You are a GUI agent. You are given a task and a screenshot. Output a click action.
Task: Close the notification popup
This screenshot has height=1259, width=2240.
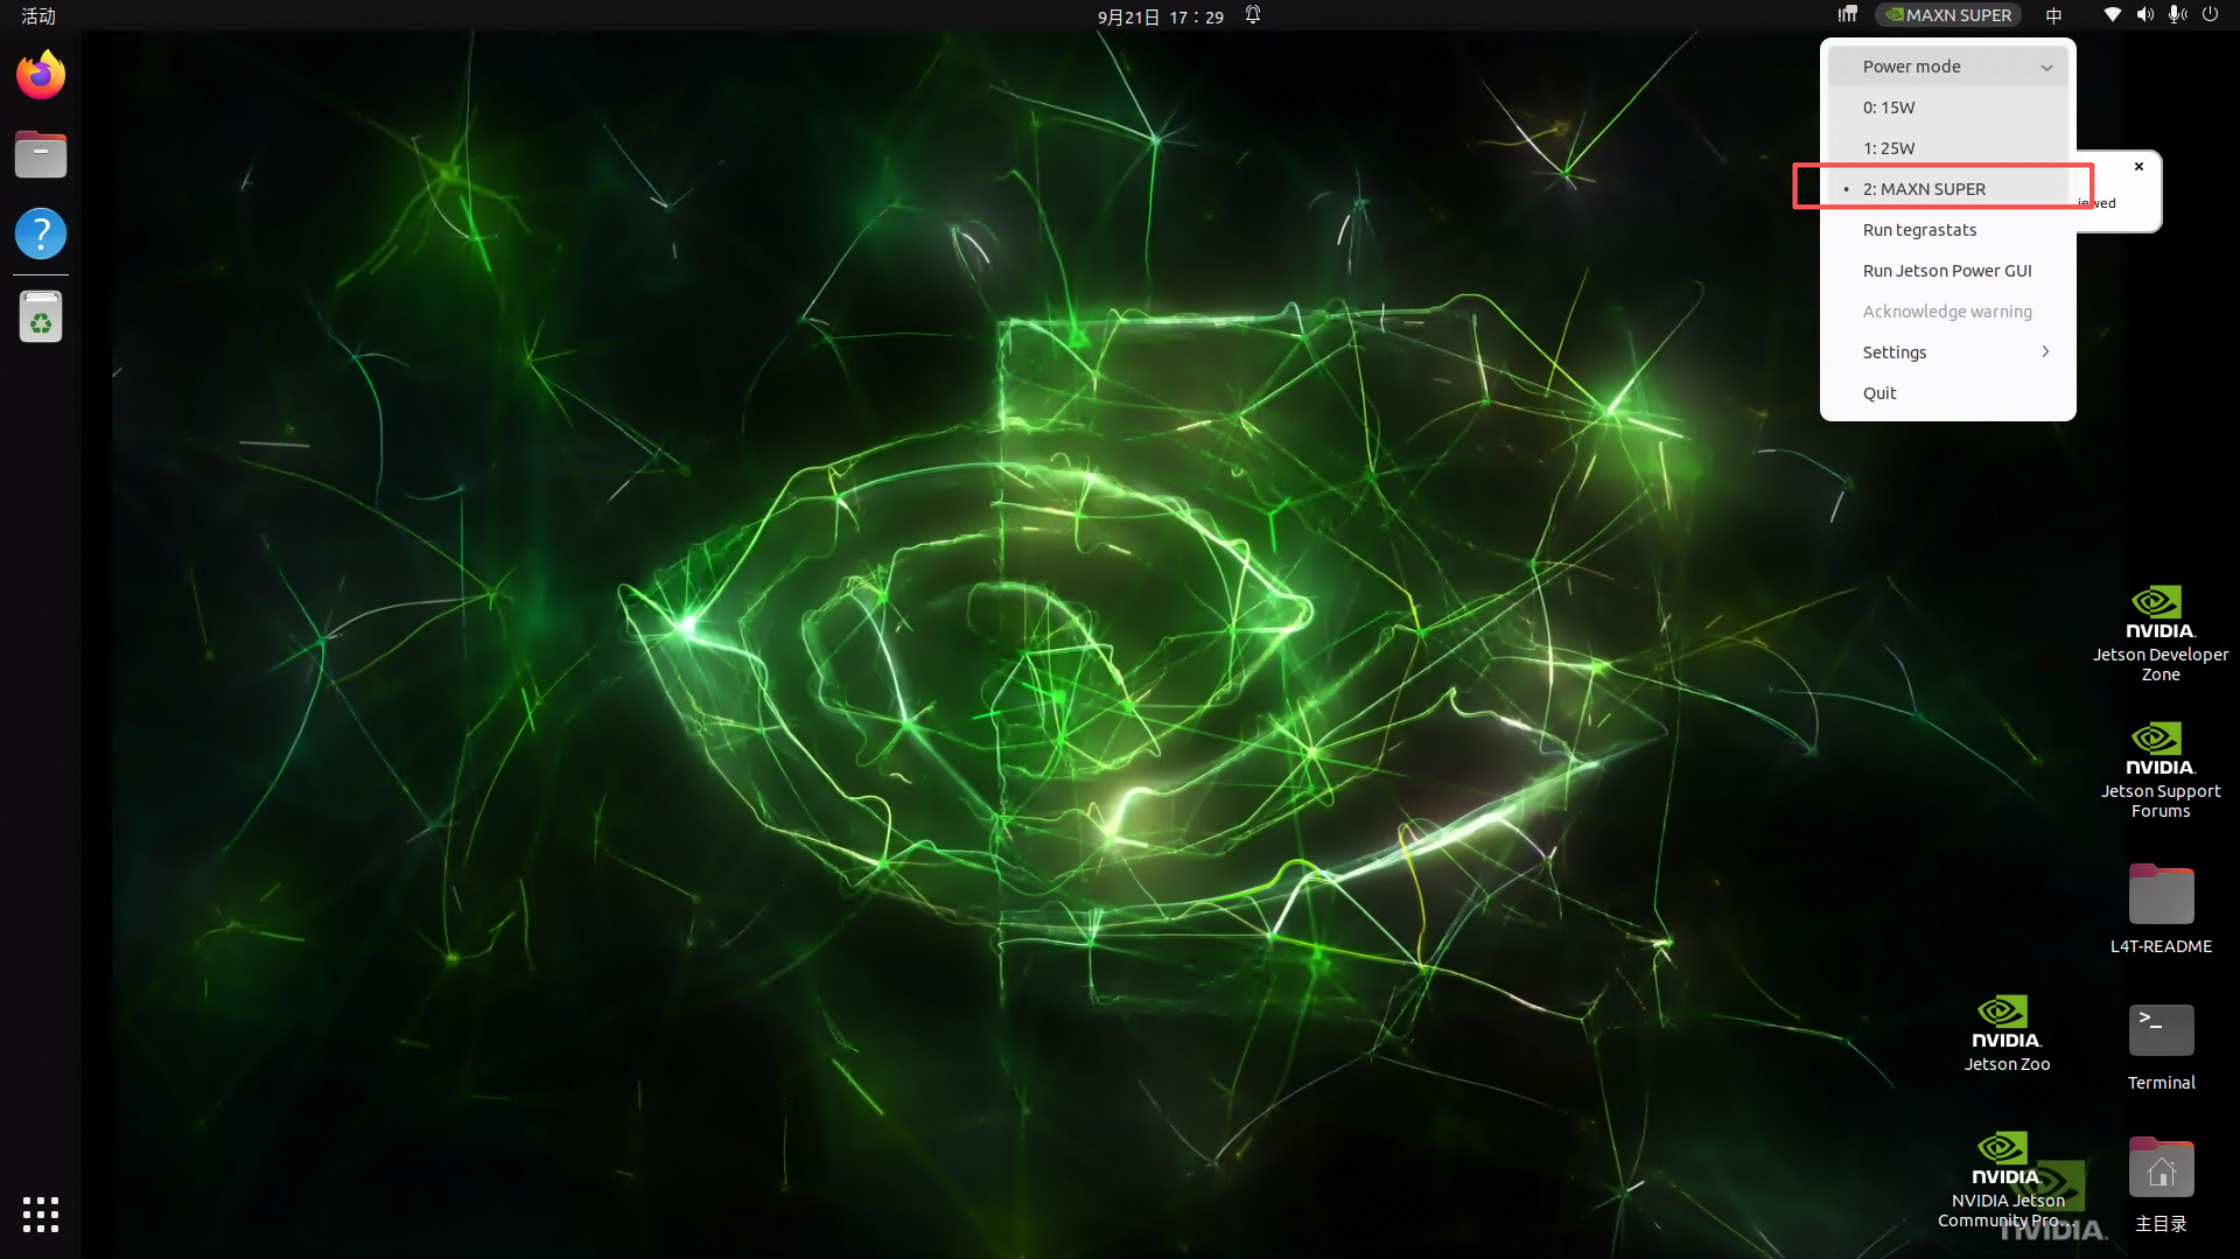[x=2139, y=167]
